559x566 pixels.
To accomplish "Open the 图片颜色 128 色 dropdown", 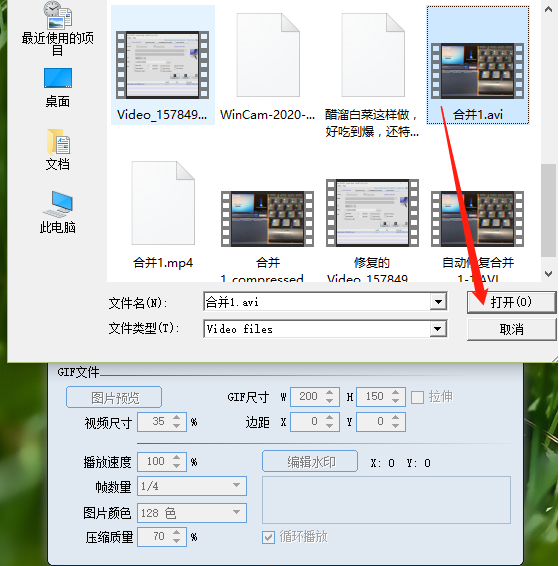I will [192, 513].
